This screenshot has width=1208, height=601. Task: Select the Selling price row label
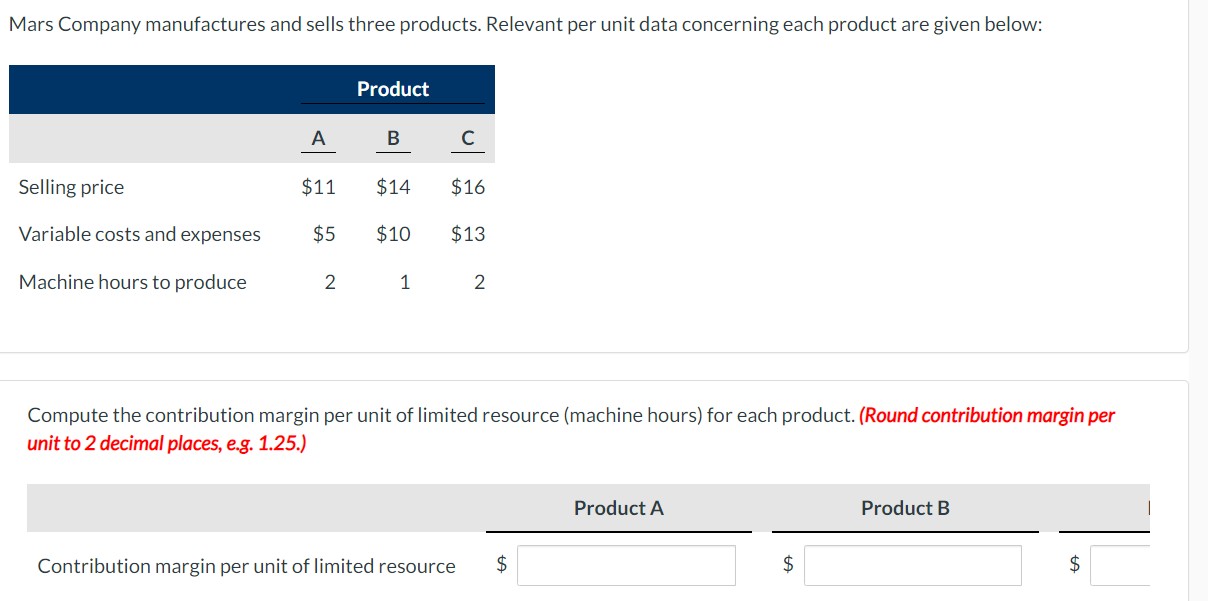(72, 187)
